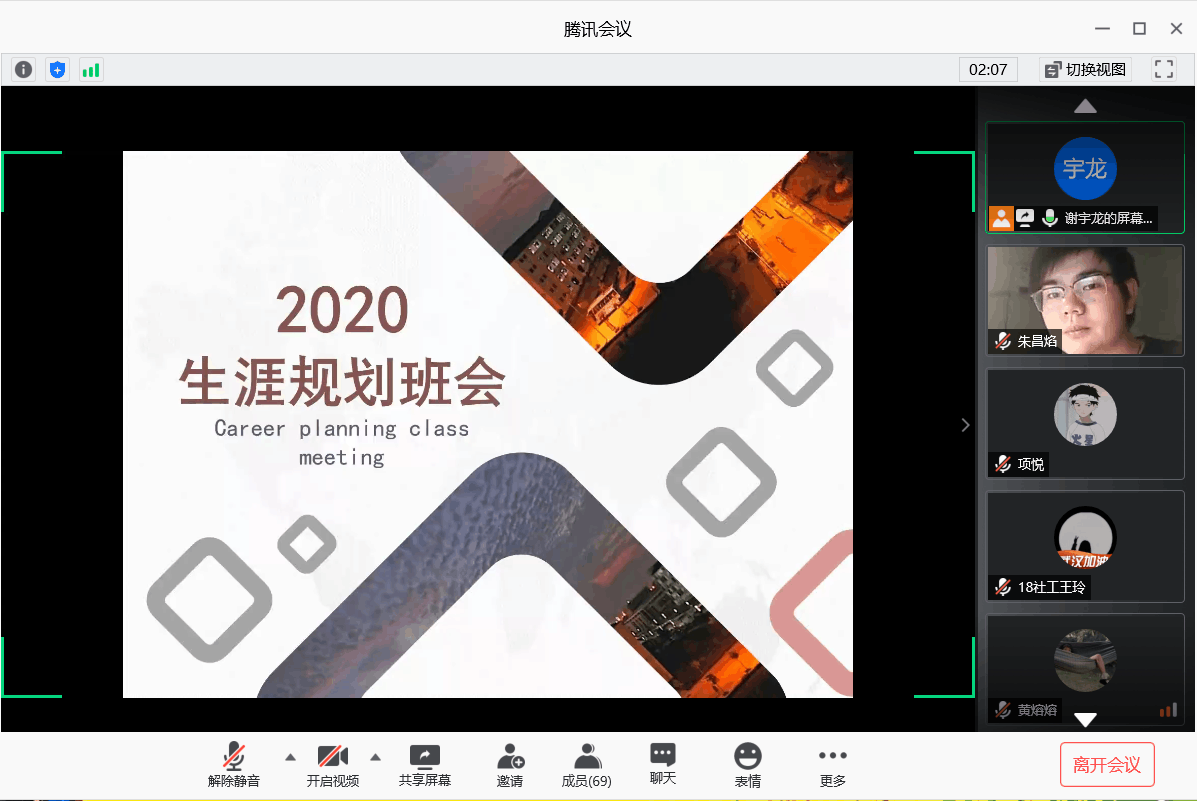This screenshot has height=801, width=1197.
Task: Open the 表情 emoji reactions
Action: [x=747, y=765]
